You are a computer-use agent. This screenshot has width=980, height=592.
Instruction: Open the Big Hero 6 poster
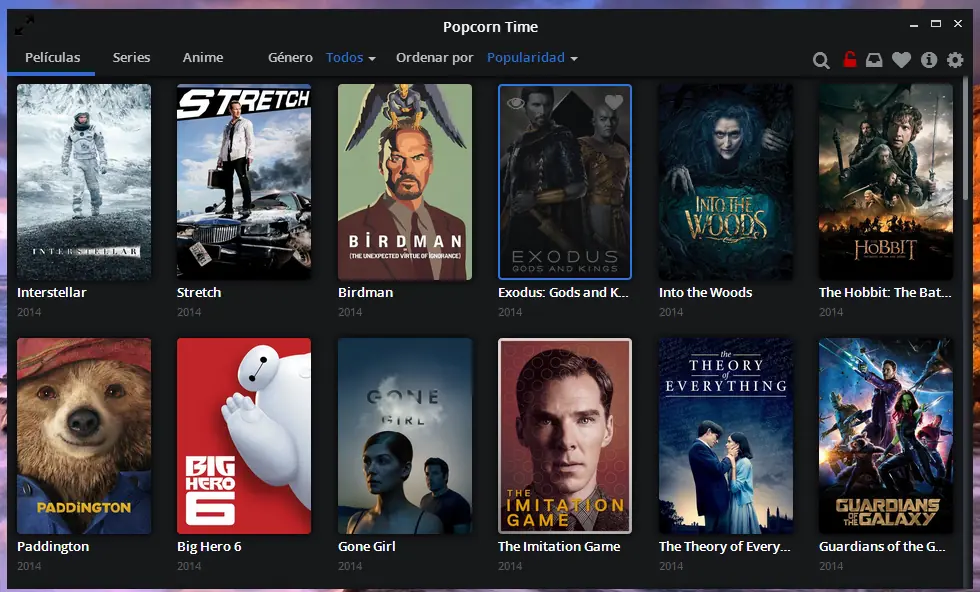244,436
